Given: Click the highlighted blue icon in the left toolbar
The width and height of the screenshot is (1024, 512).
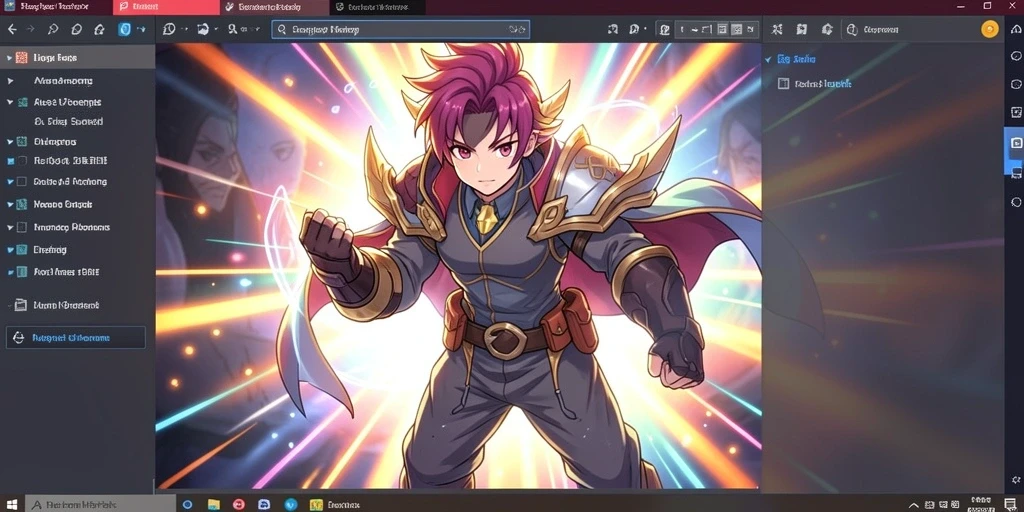Looking at the screenshot, I should pyautogui.click(x=124, y=29).
